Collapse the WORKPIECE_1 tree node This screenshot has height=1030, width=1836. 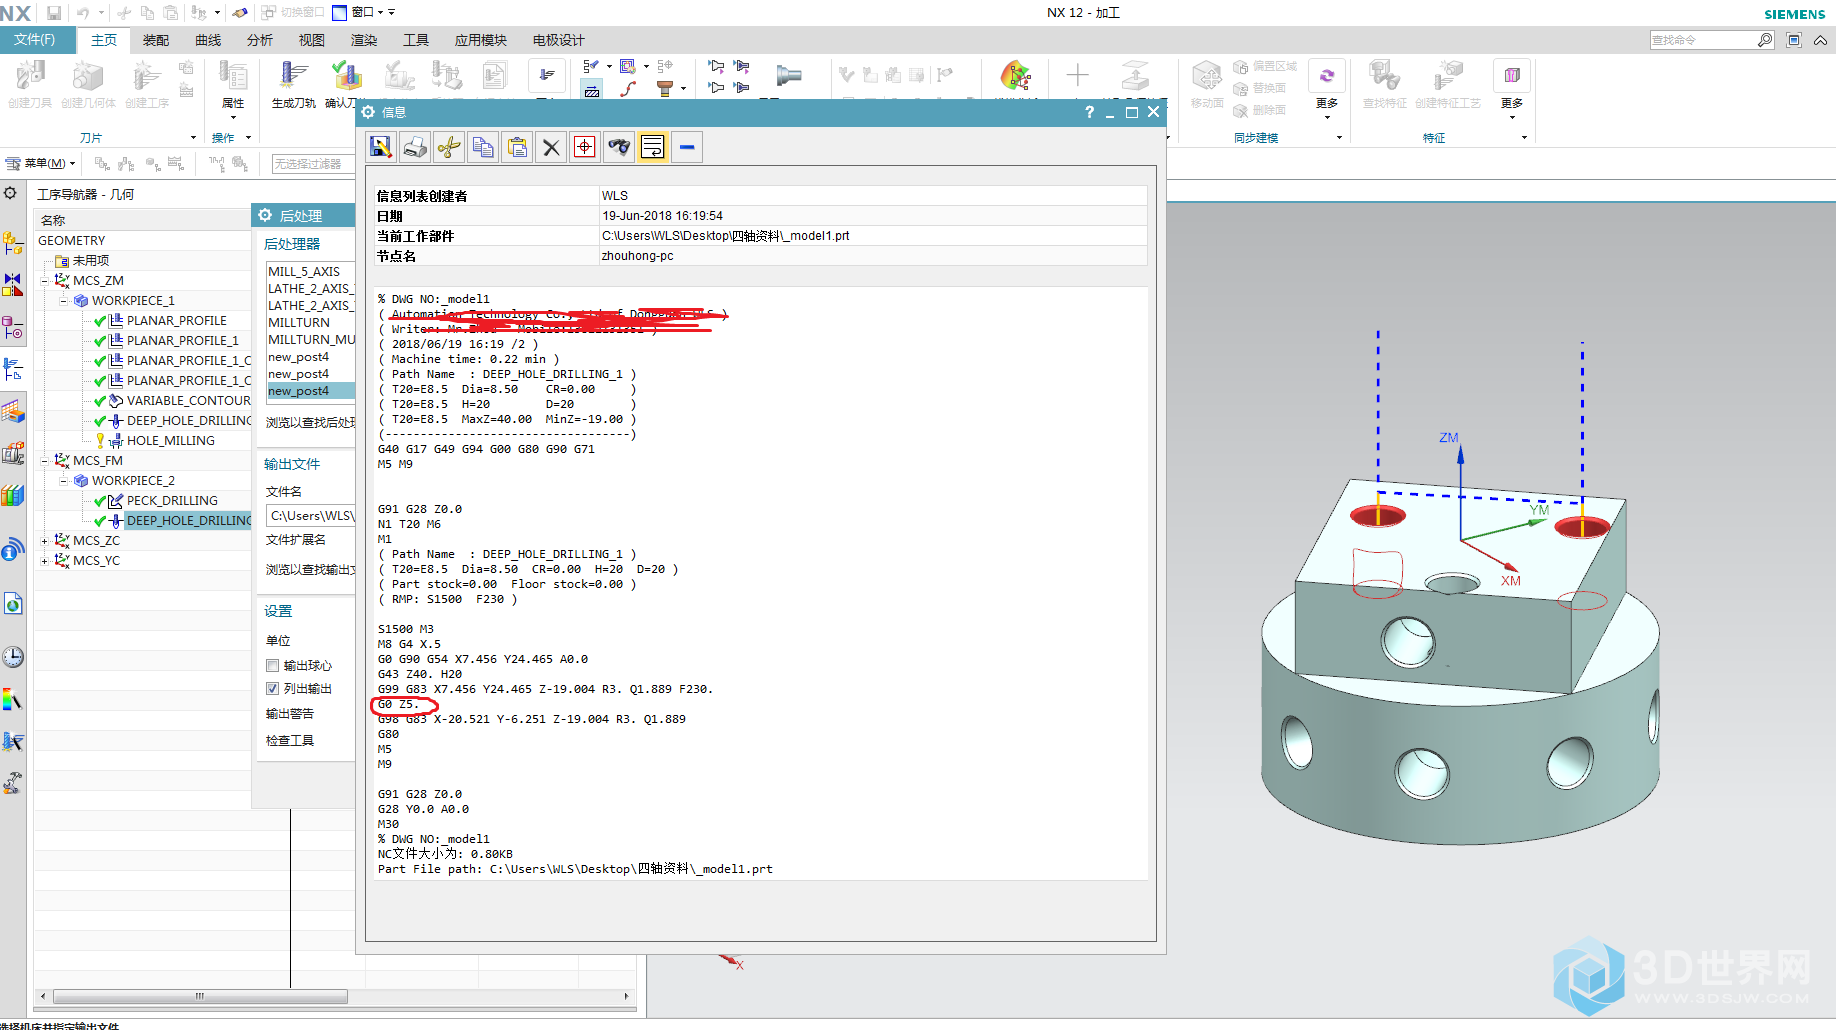(63, 301)
